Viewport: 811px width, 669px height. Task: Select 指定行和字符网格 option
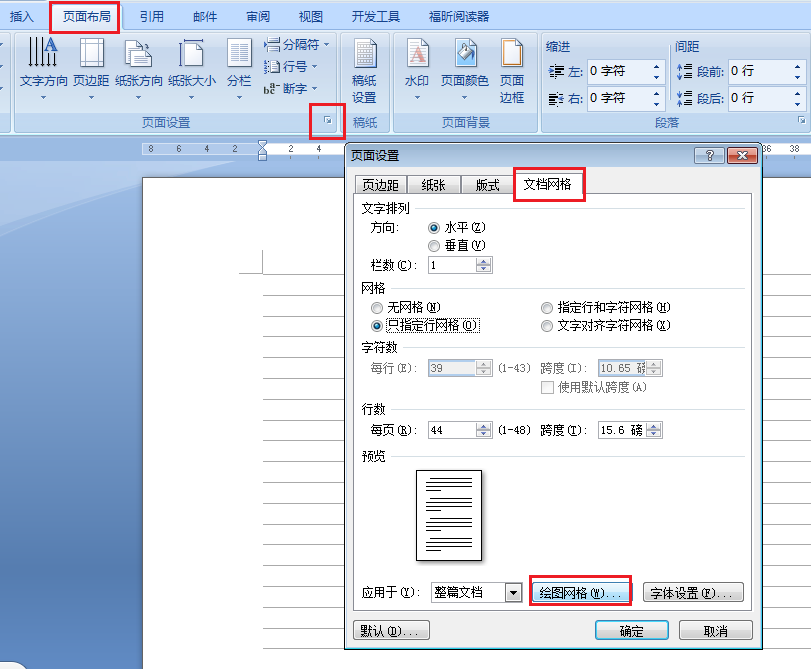point(548,308)
